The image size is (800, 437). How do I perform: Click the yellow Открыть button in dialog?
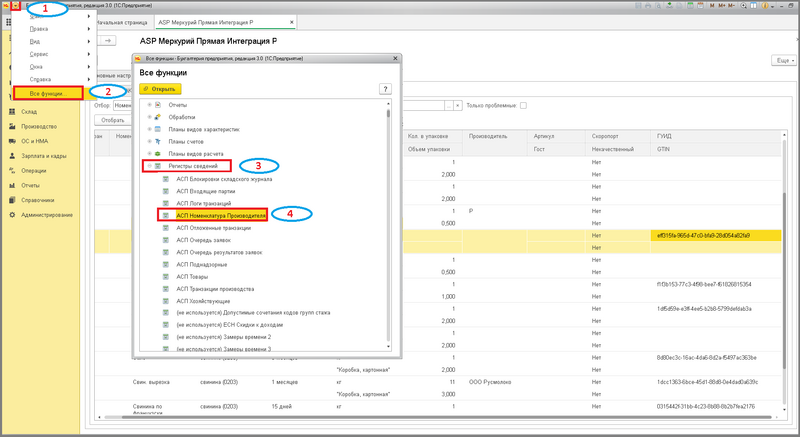160,89
